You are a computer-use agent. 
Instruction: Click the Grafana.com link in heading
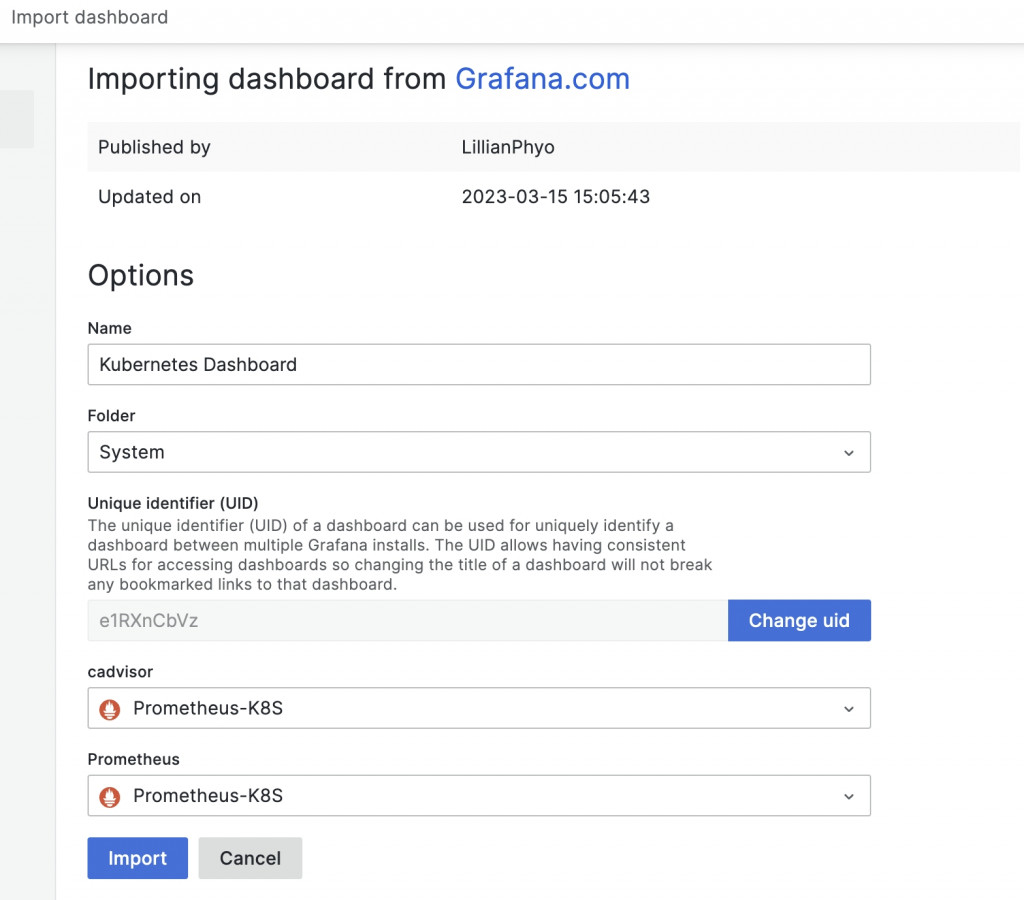pos(542,79)
